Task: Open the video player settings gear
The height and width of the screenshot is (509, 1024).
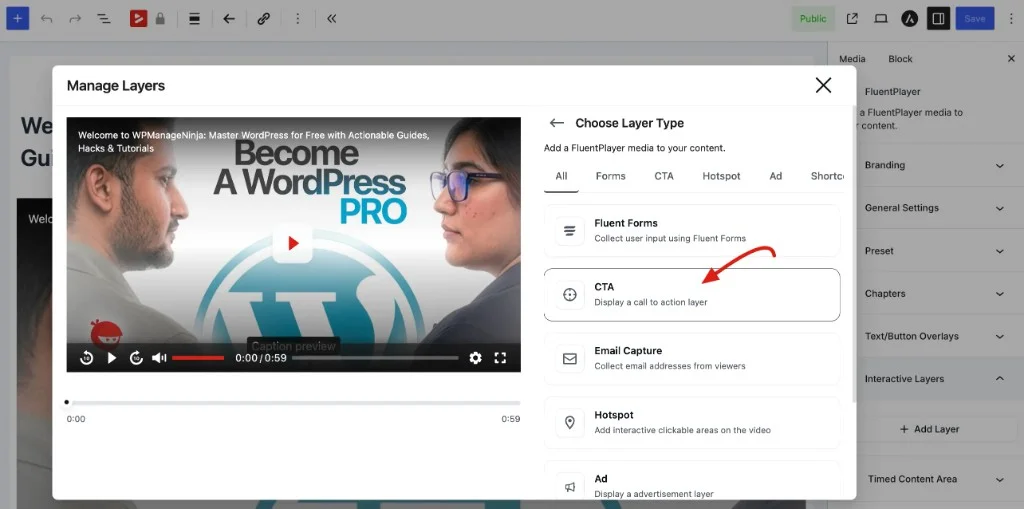Action: click(x=475, y=357)
